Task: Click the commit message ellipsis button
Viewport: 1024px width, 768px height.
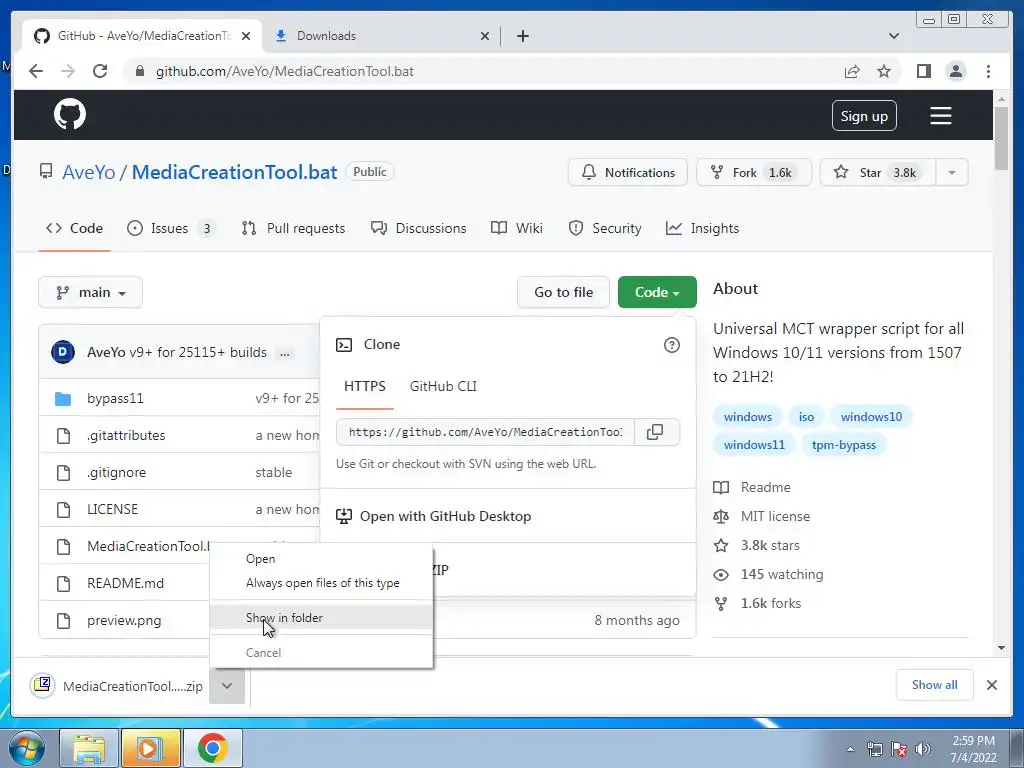Action: 285,353
